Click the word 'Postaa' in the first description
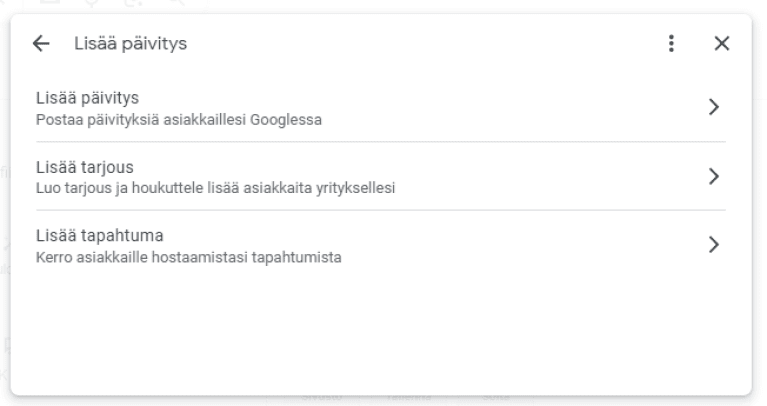 53,121
